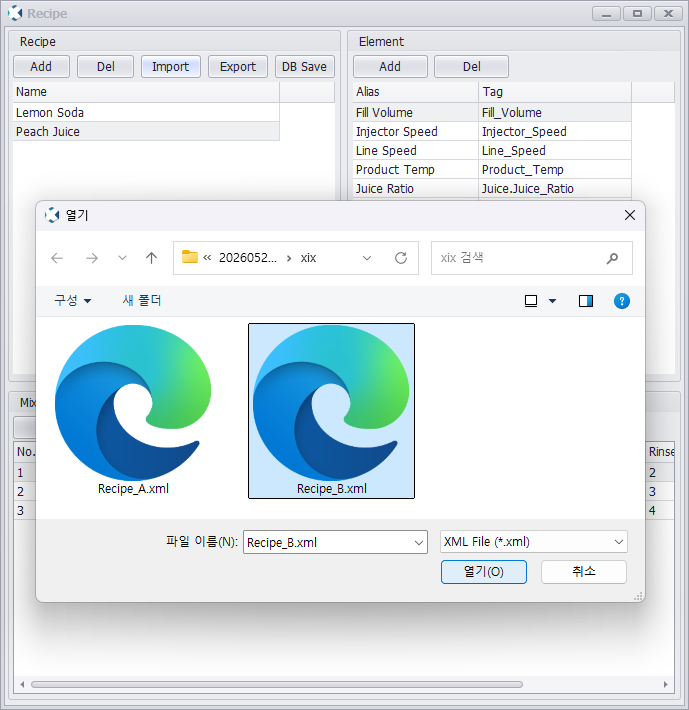Viewport: 689px width, 710px height.
Task: Click DB Save button
Action: (305, 67)
